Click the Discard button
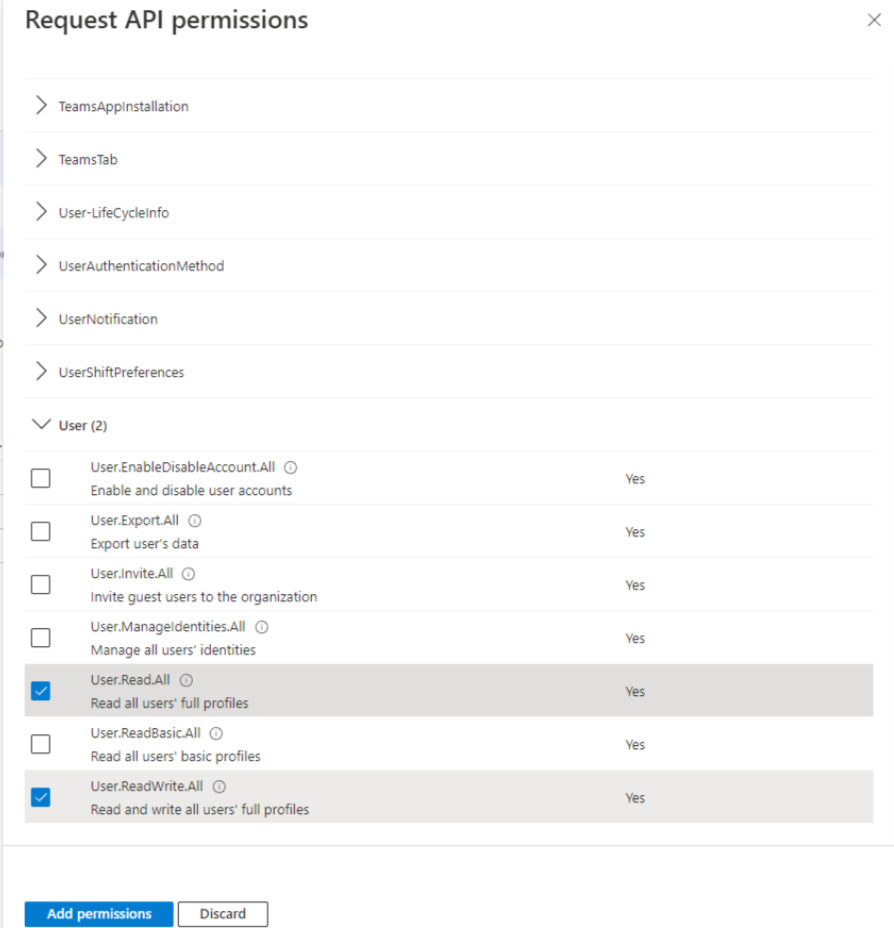 click(x=222, y=914)
